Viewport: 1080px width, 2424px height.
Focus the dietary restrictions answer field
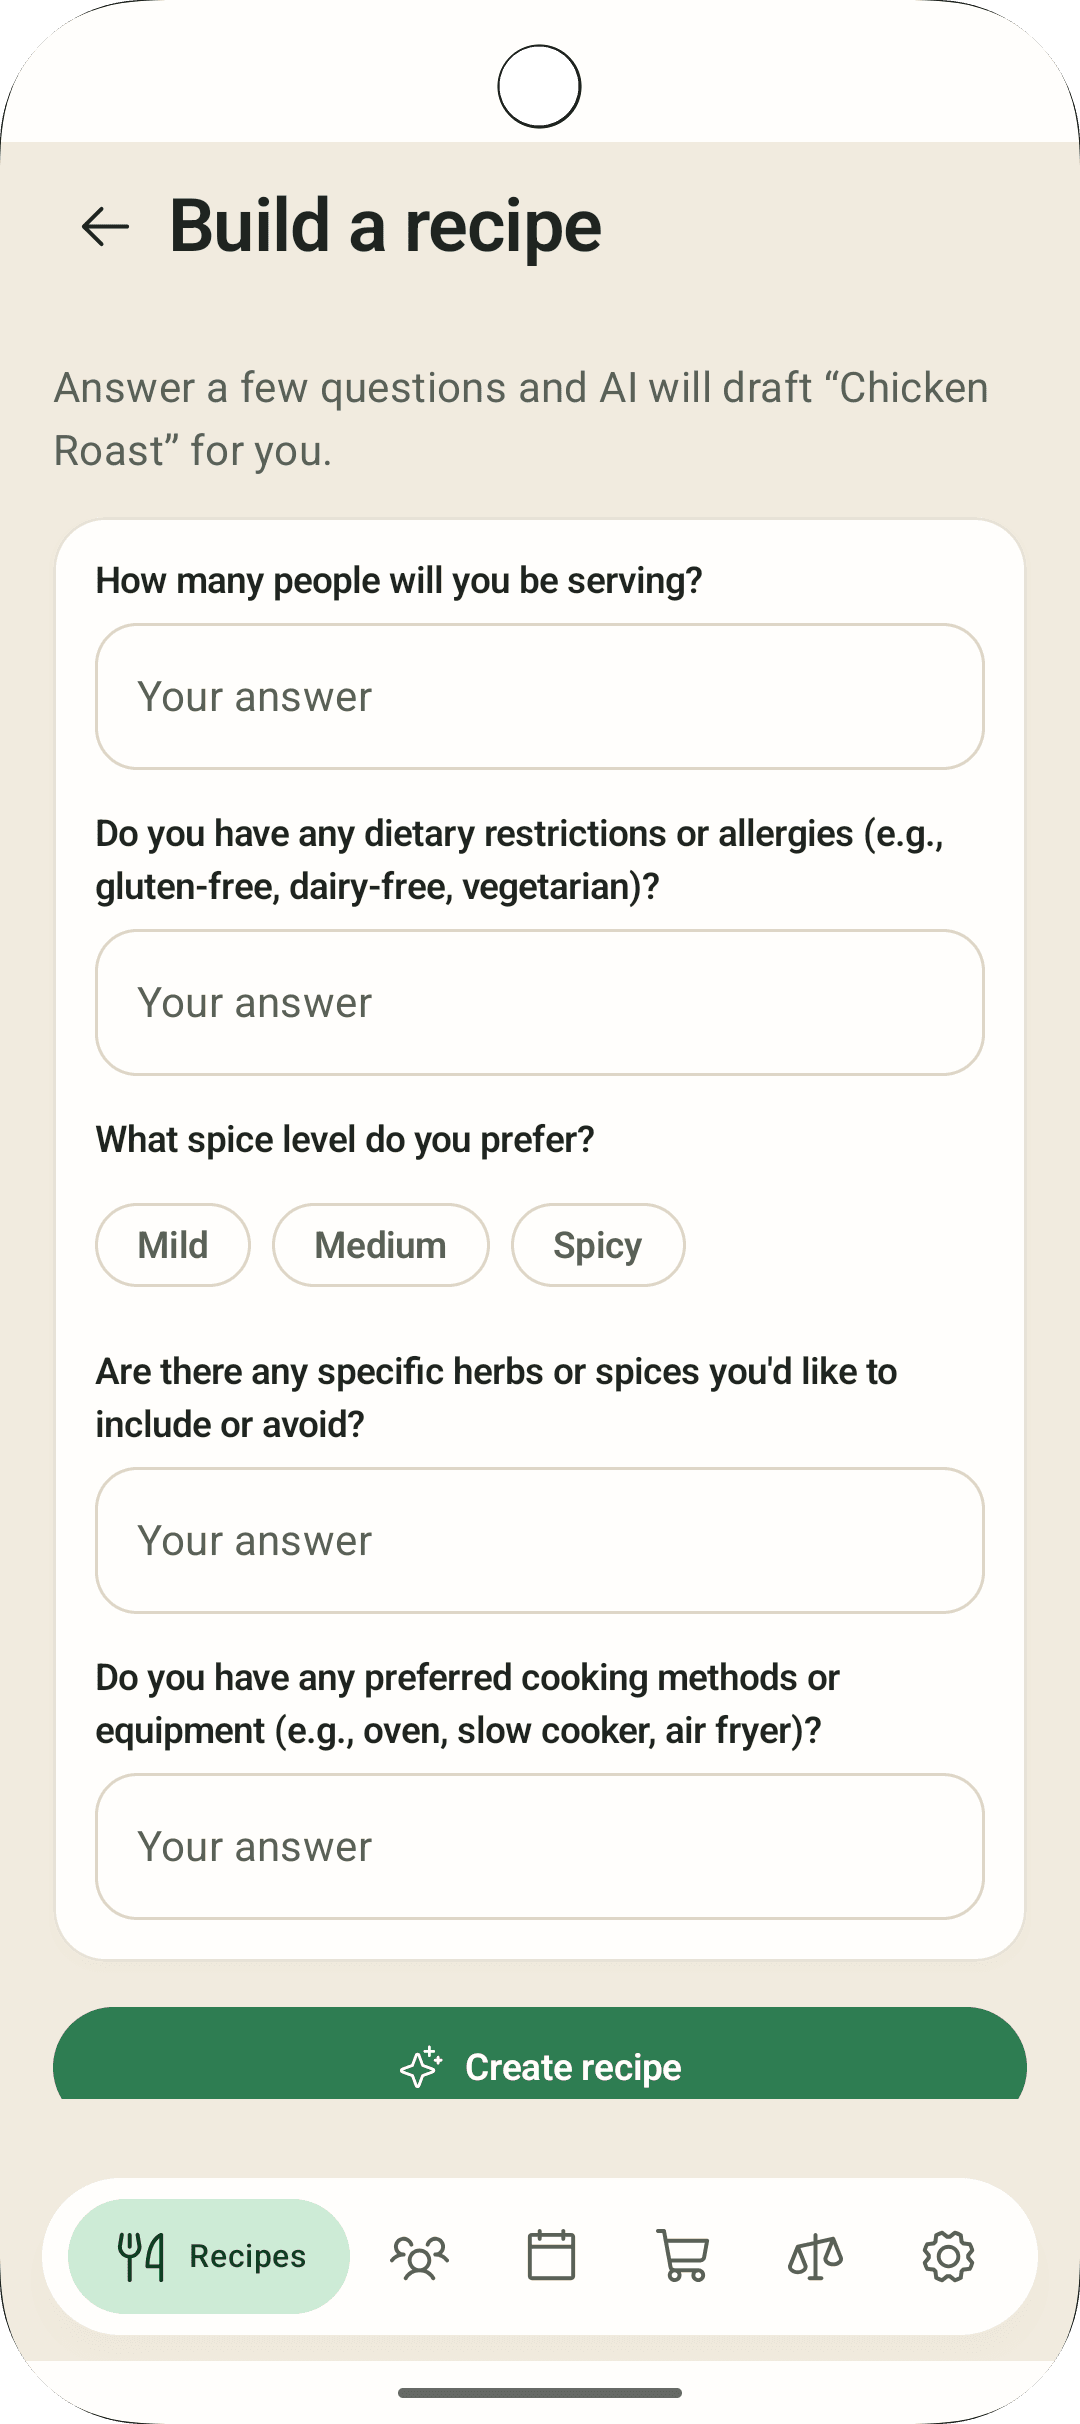coord(540,1003)
